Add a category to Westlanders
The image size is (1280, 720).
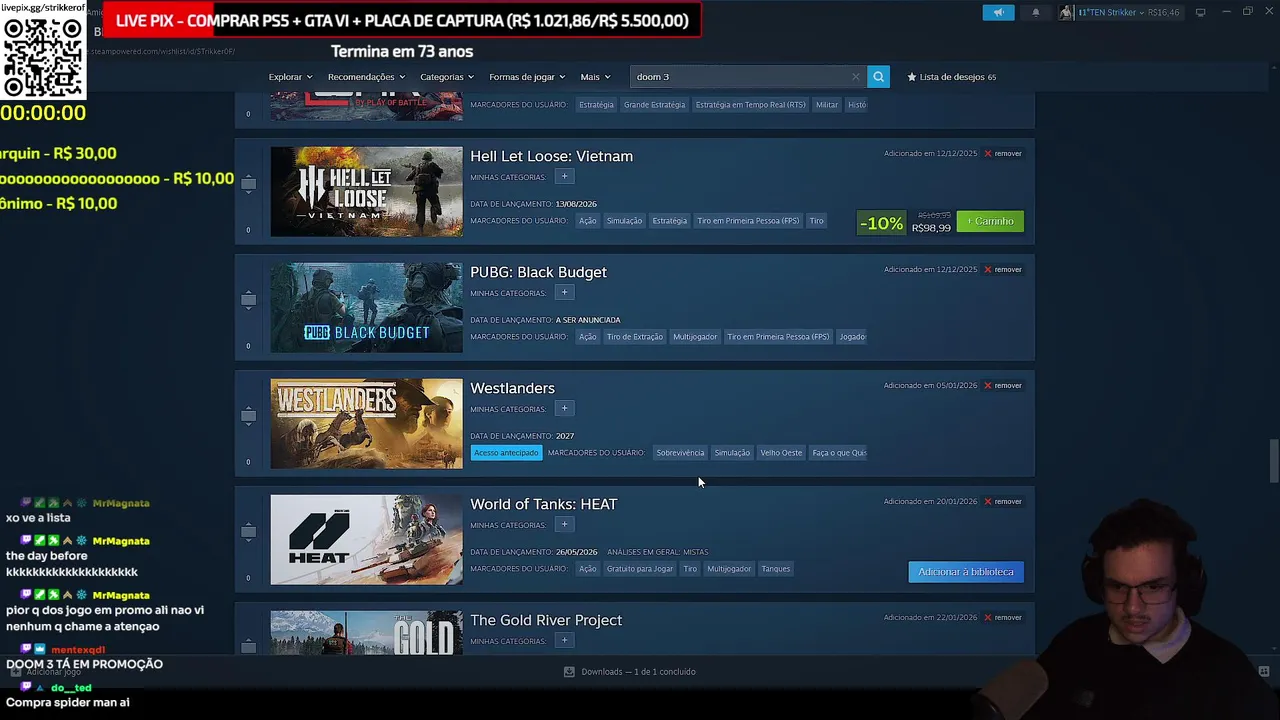[x=564, y=409]
